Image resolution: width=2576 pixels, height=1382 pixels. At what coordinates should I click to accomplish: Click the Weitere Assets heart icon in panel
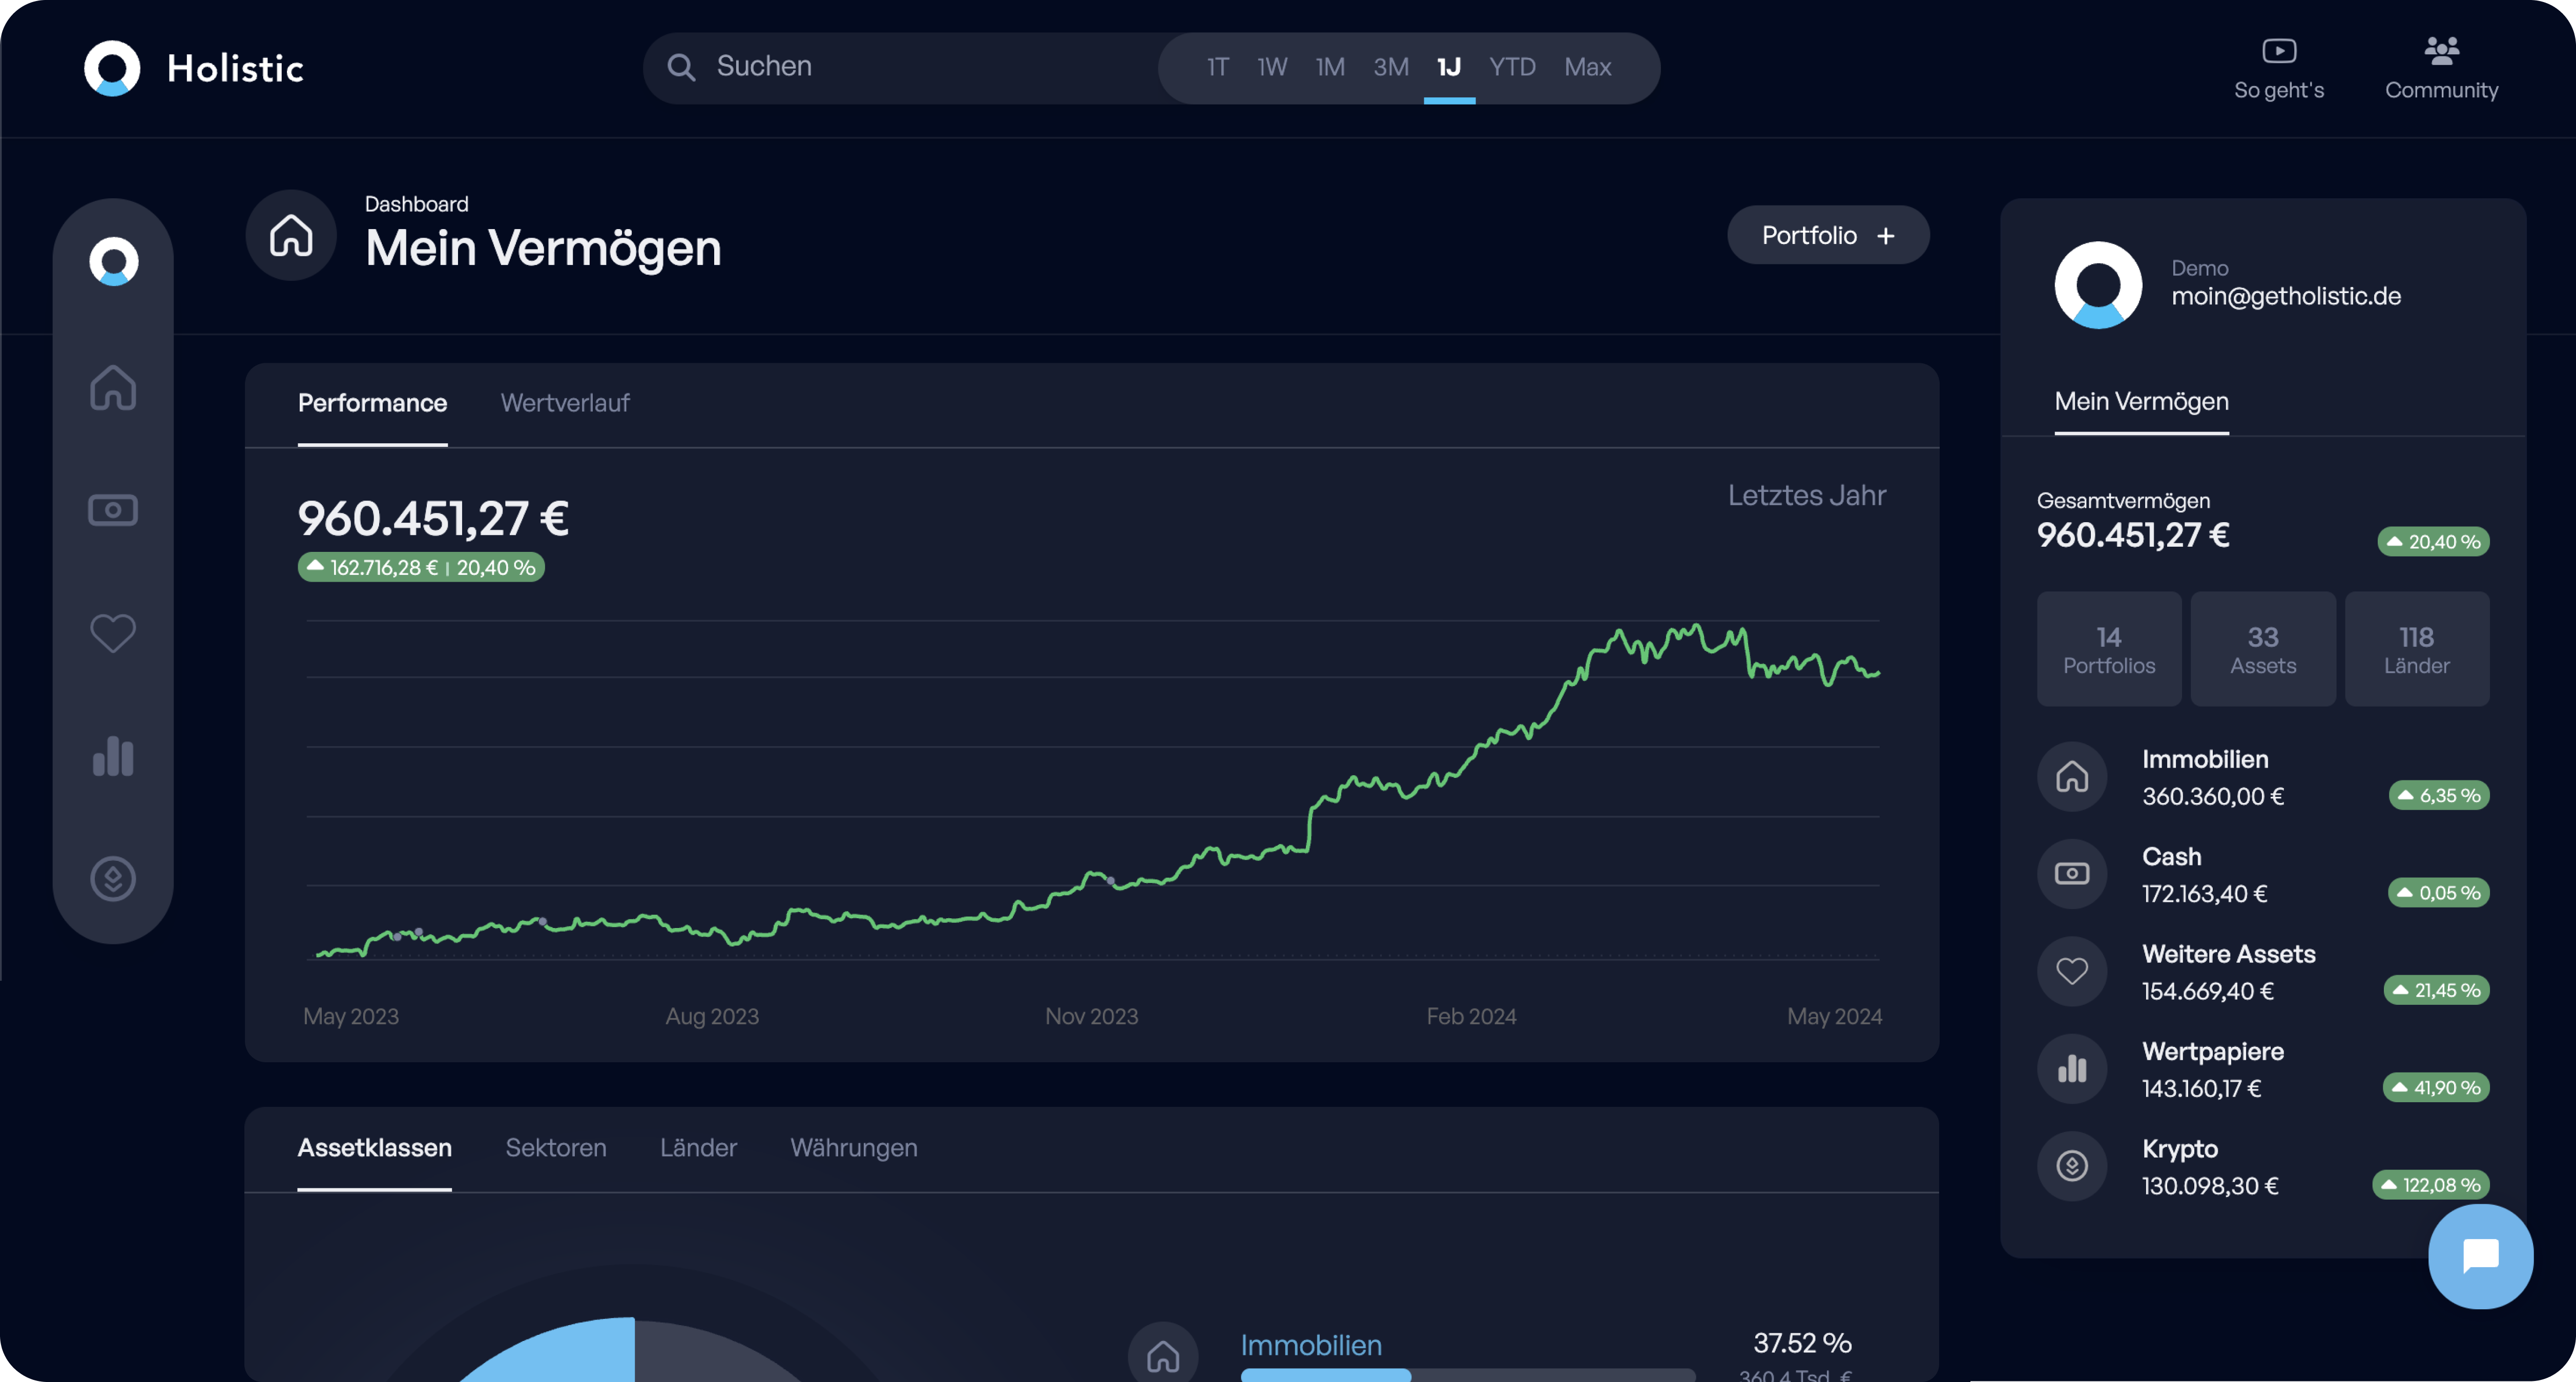click(2072, 971)
